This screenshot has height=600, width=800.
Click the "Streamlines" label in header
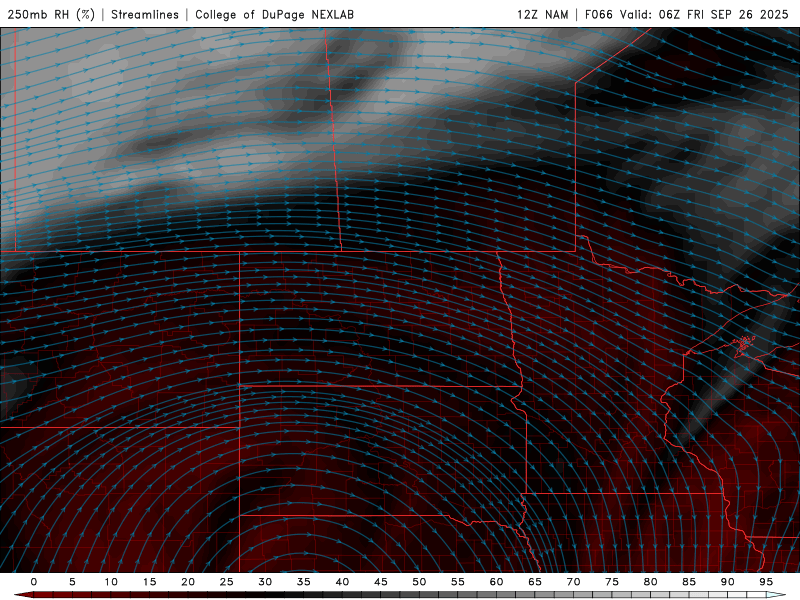tap(145, 14)
